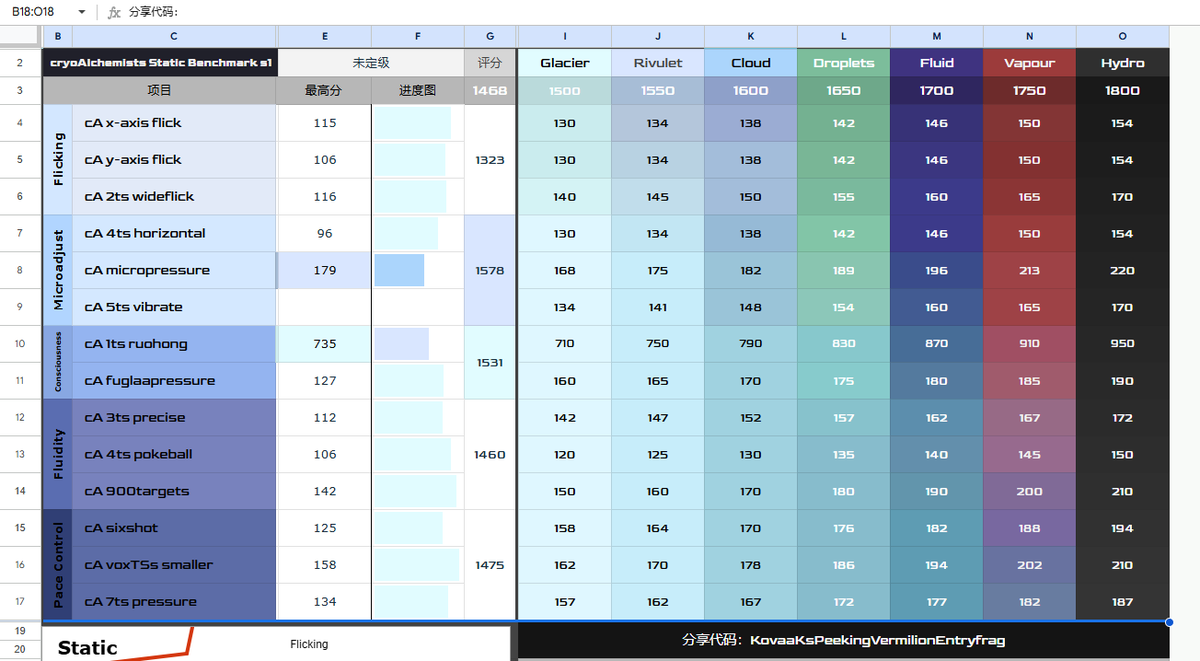1200x661 pixels.
Task: Click the Microadjust category score 1578
Action: pos(490,270)
